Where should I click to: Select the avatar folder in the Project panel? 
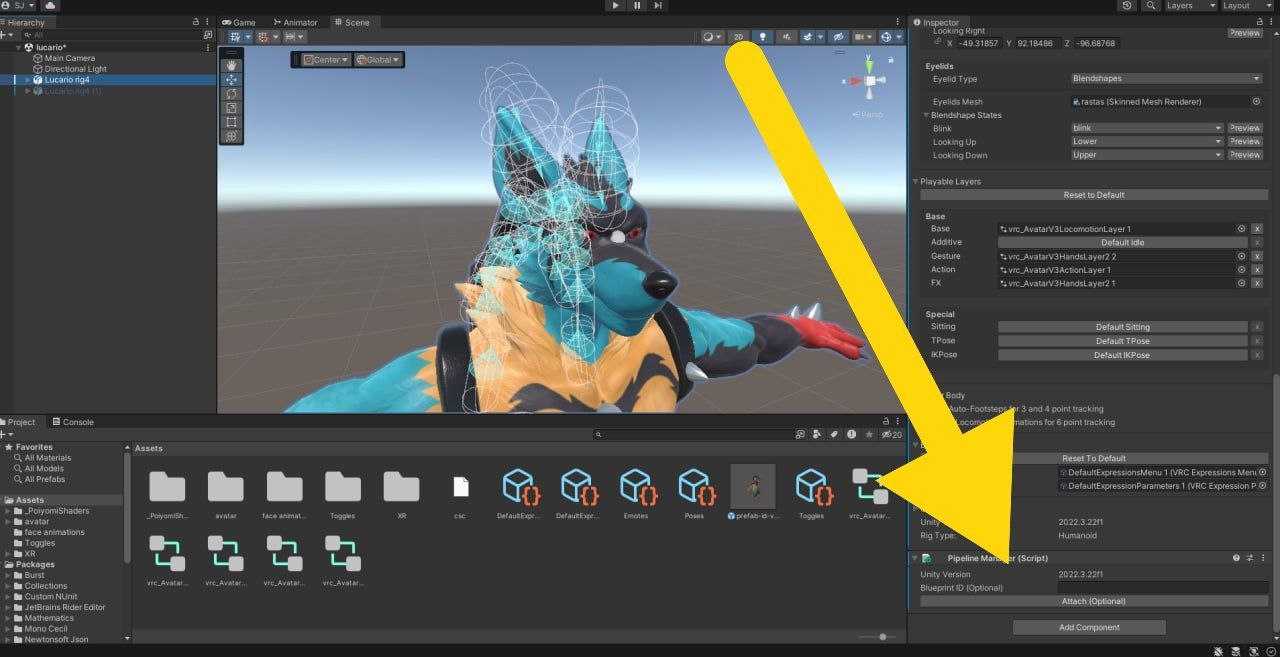225,490
